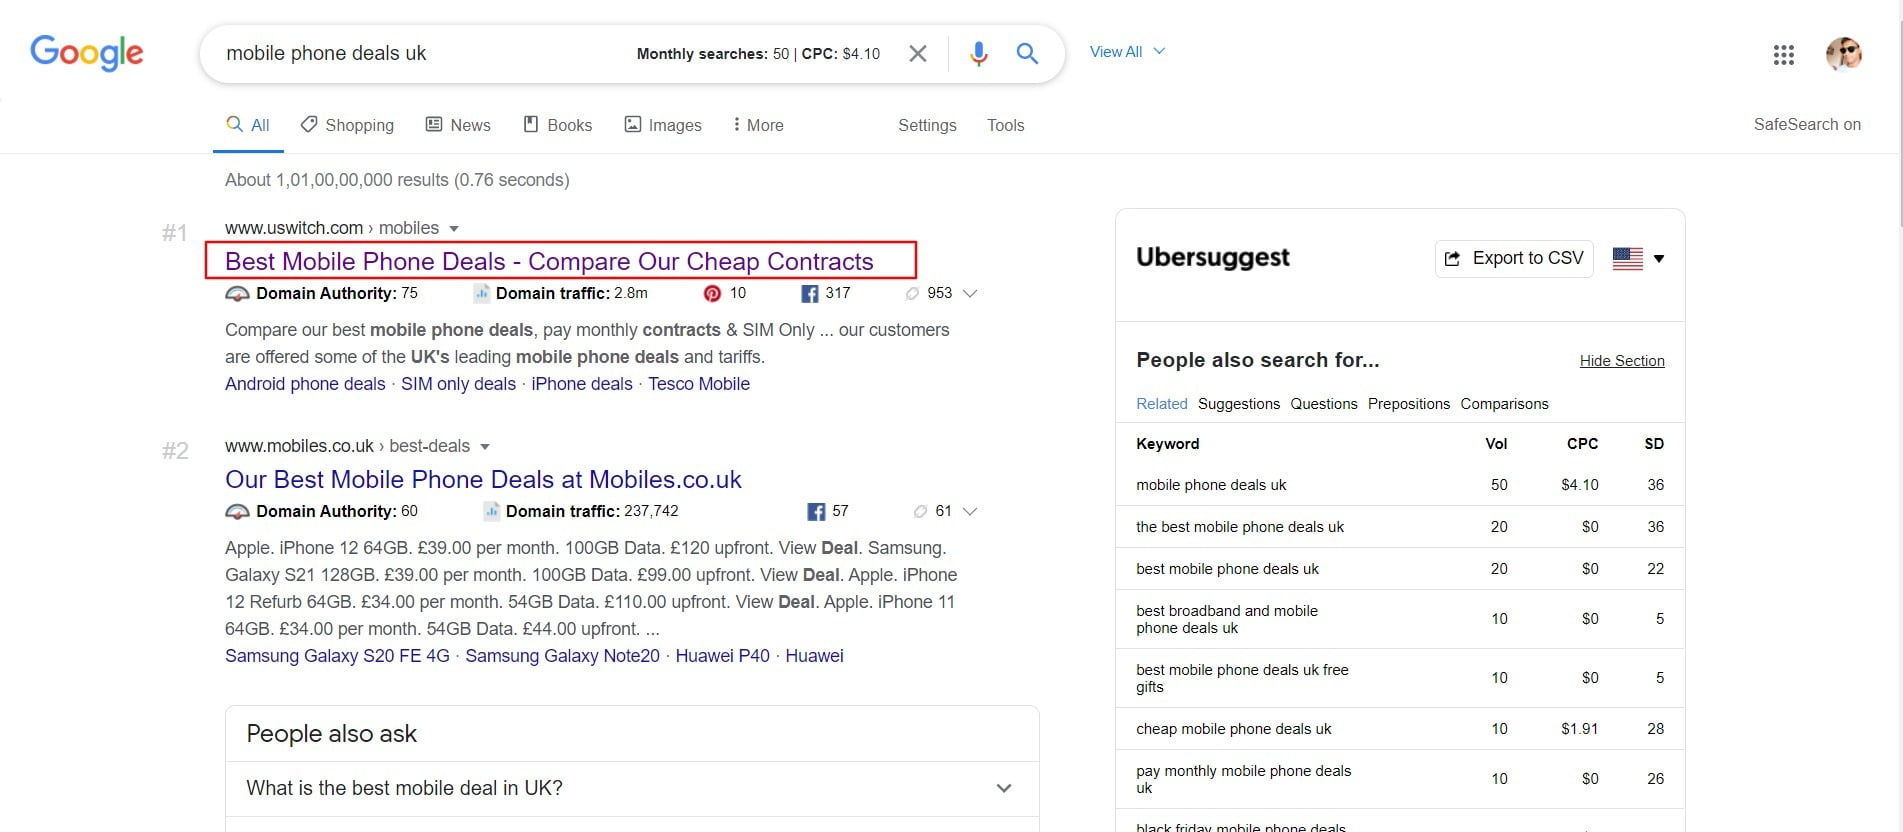Viewport: 1903px width, 832px height.
Task: Click keyword 'best broadband and mobile phone deals uk'
Action: (x=1227, y=619)
